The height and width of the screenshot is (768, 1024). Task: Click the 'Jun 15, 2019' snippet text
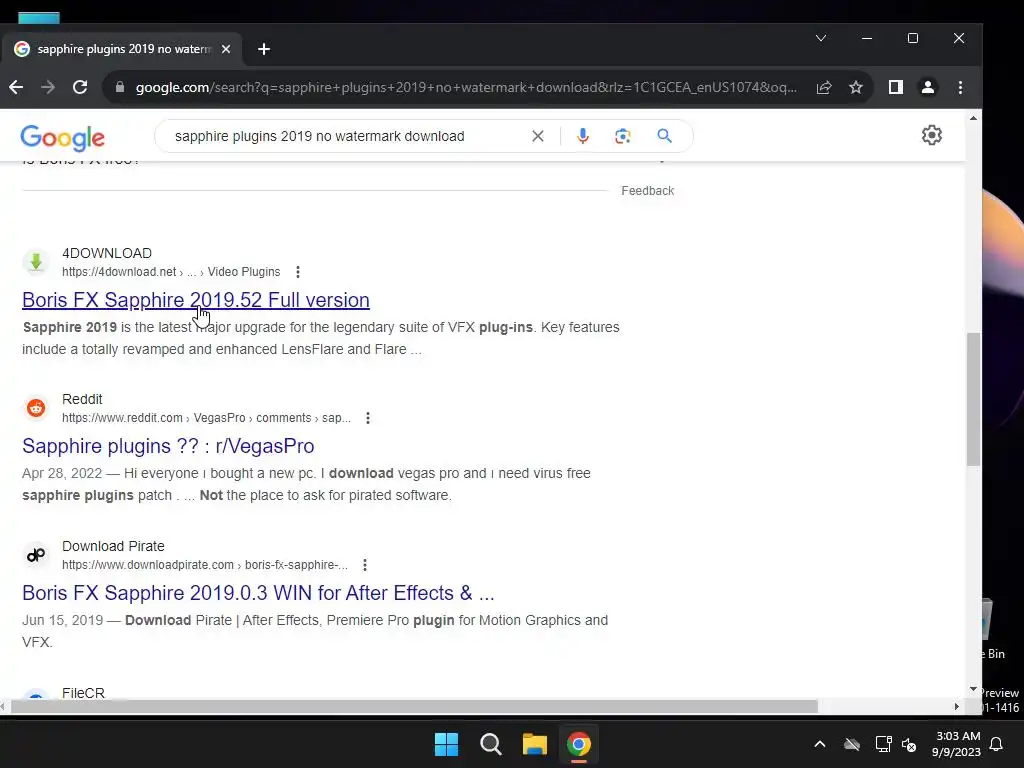(315, 631)
